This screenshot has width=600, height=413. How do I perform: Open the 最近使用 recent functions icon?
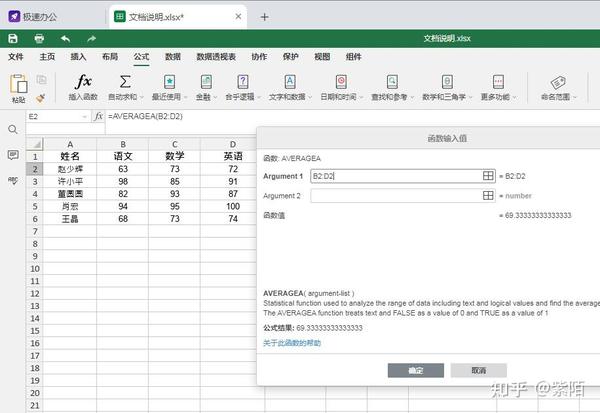click(170, 82)
